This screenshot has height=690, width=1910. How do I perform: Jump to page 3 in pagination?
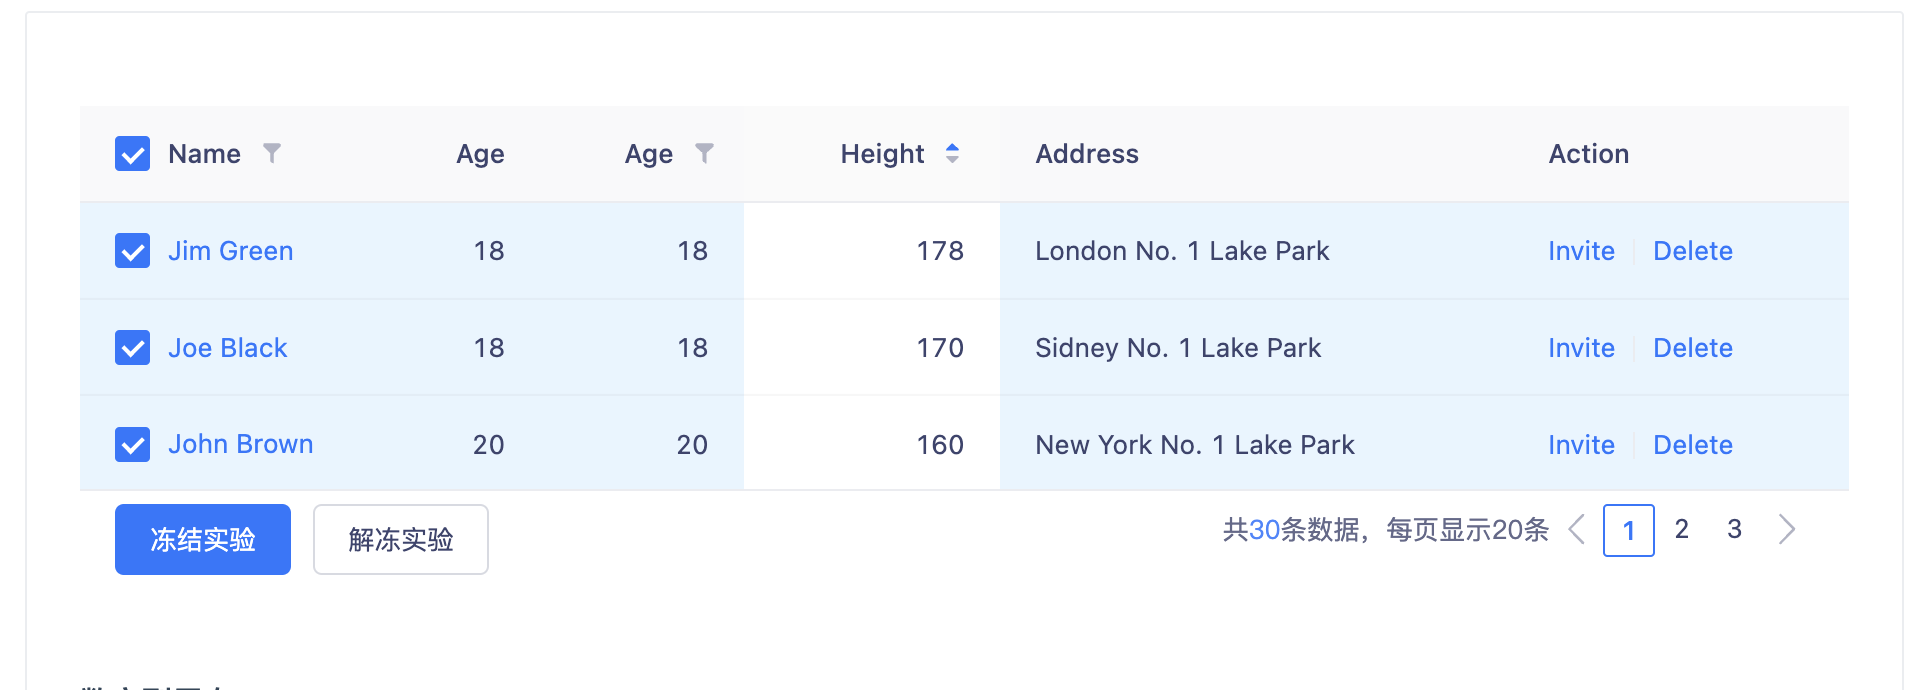click(x=1735, y=529)
